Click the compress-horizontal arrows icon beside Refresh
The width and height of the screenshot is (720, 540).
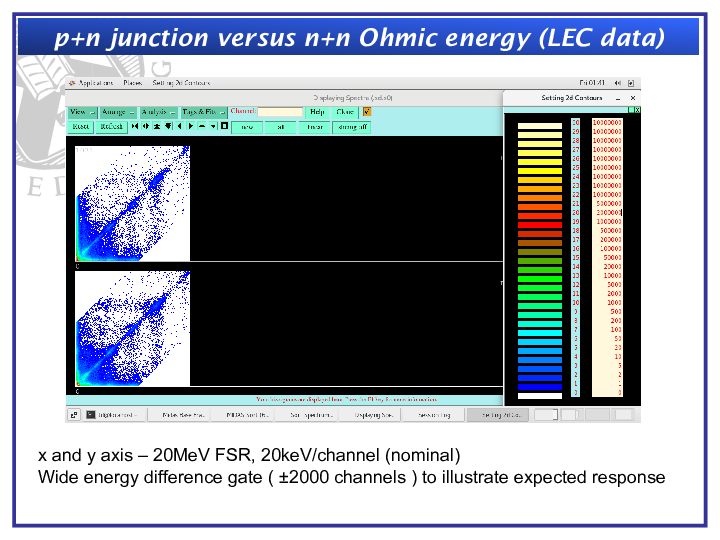tap(135, 126)
